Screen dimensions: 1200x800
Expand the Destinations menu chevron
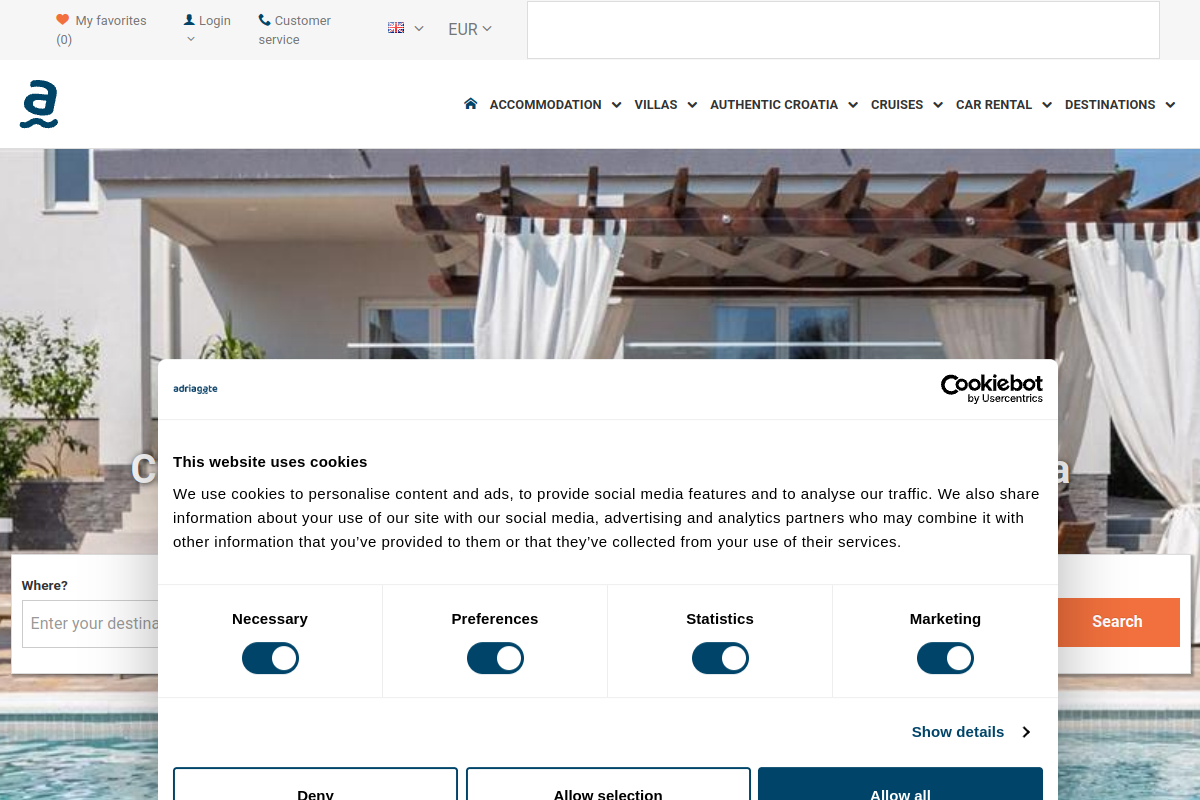[x=1170, y=105]
